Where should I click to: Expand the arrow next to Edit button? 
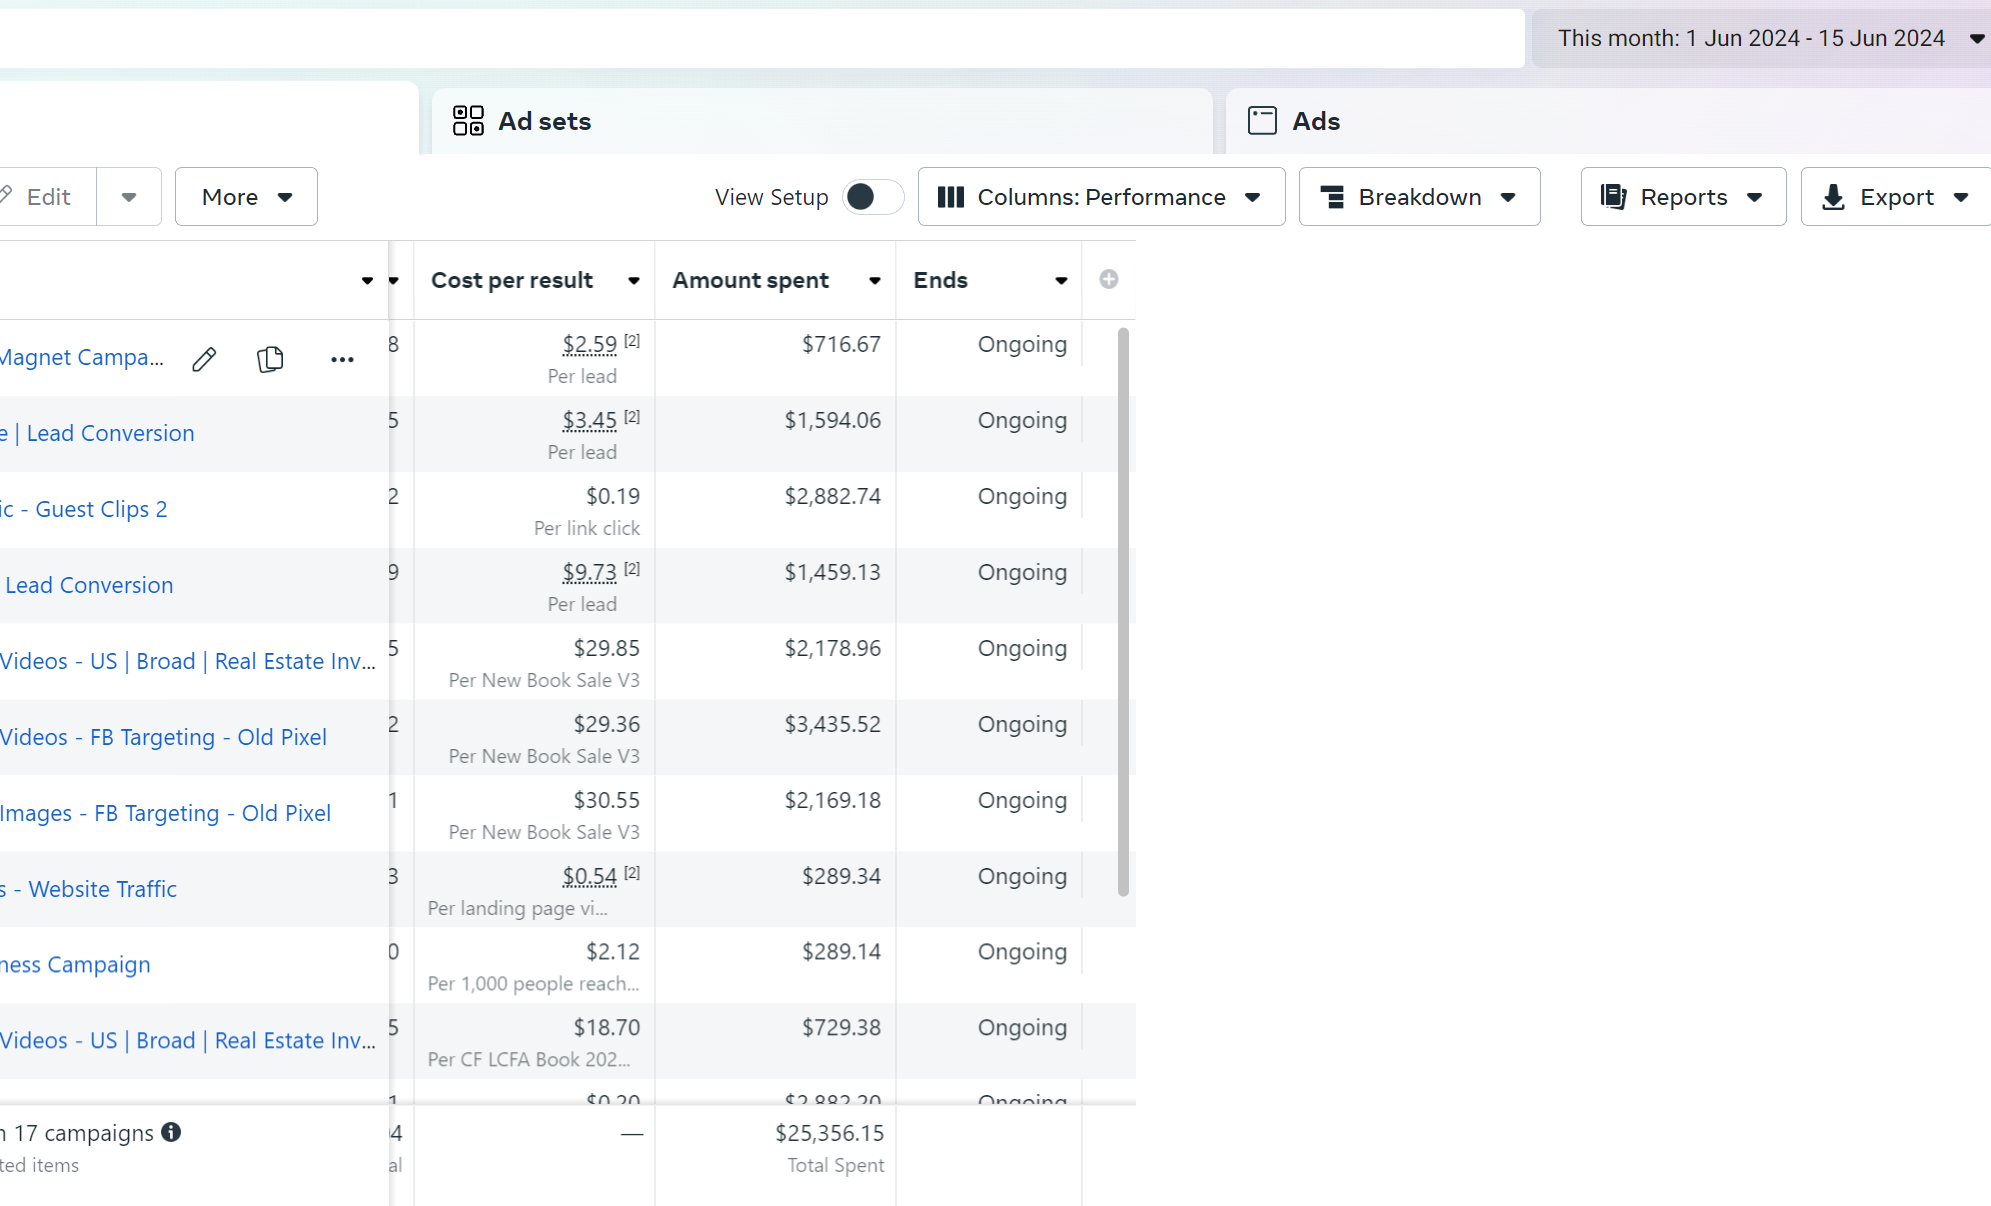pos(129,197)
